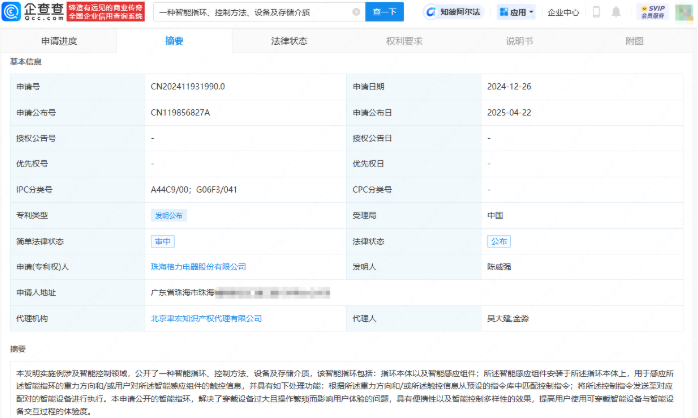
Task: Click the 简单法律状态 label cell
Action: tap(77, 241)
